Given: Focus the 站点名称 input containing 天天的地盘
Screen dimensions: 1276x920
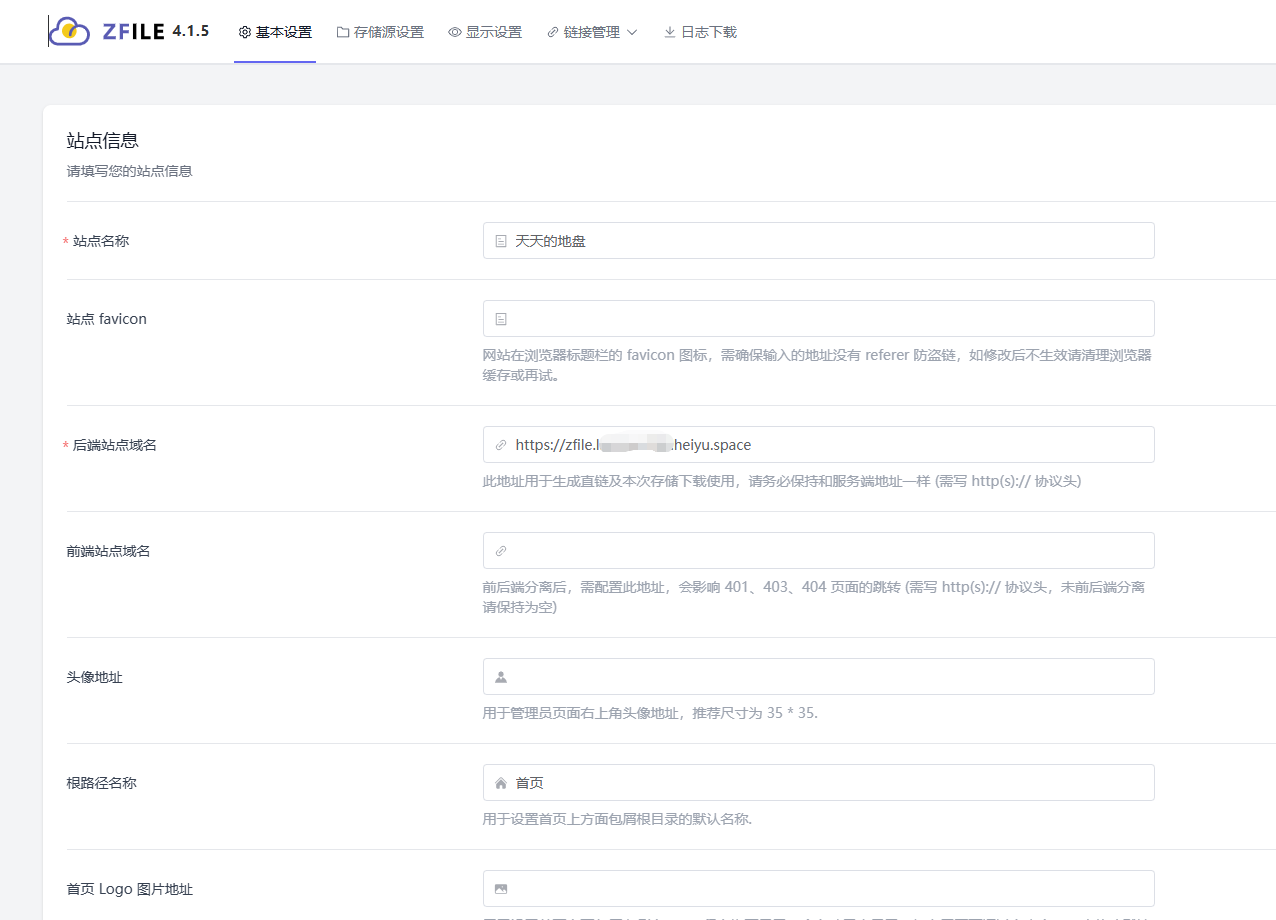Looking at the screenshot, I should [x=818, y=241].
